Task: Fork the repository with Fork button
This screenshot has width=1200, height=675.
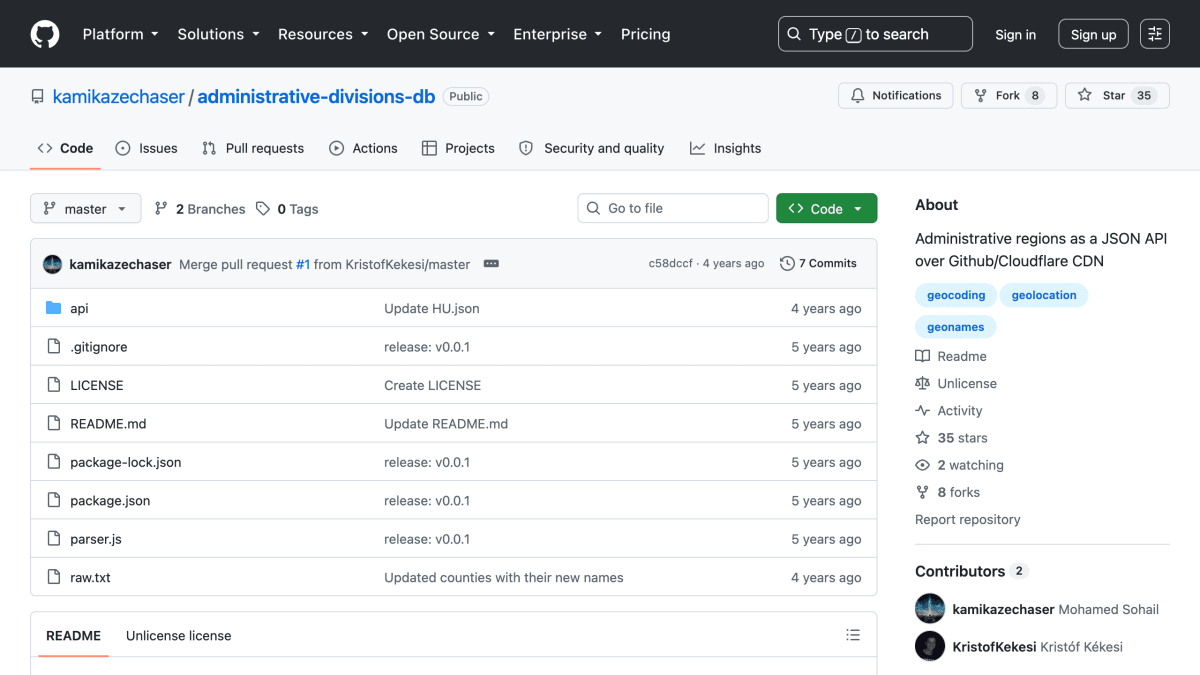Action: (x=1009, y=96)
